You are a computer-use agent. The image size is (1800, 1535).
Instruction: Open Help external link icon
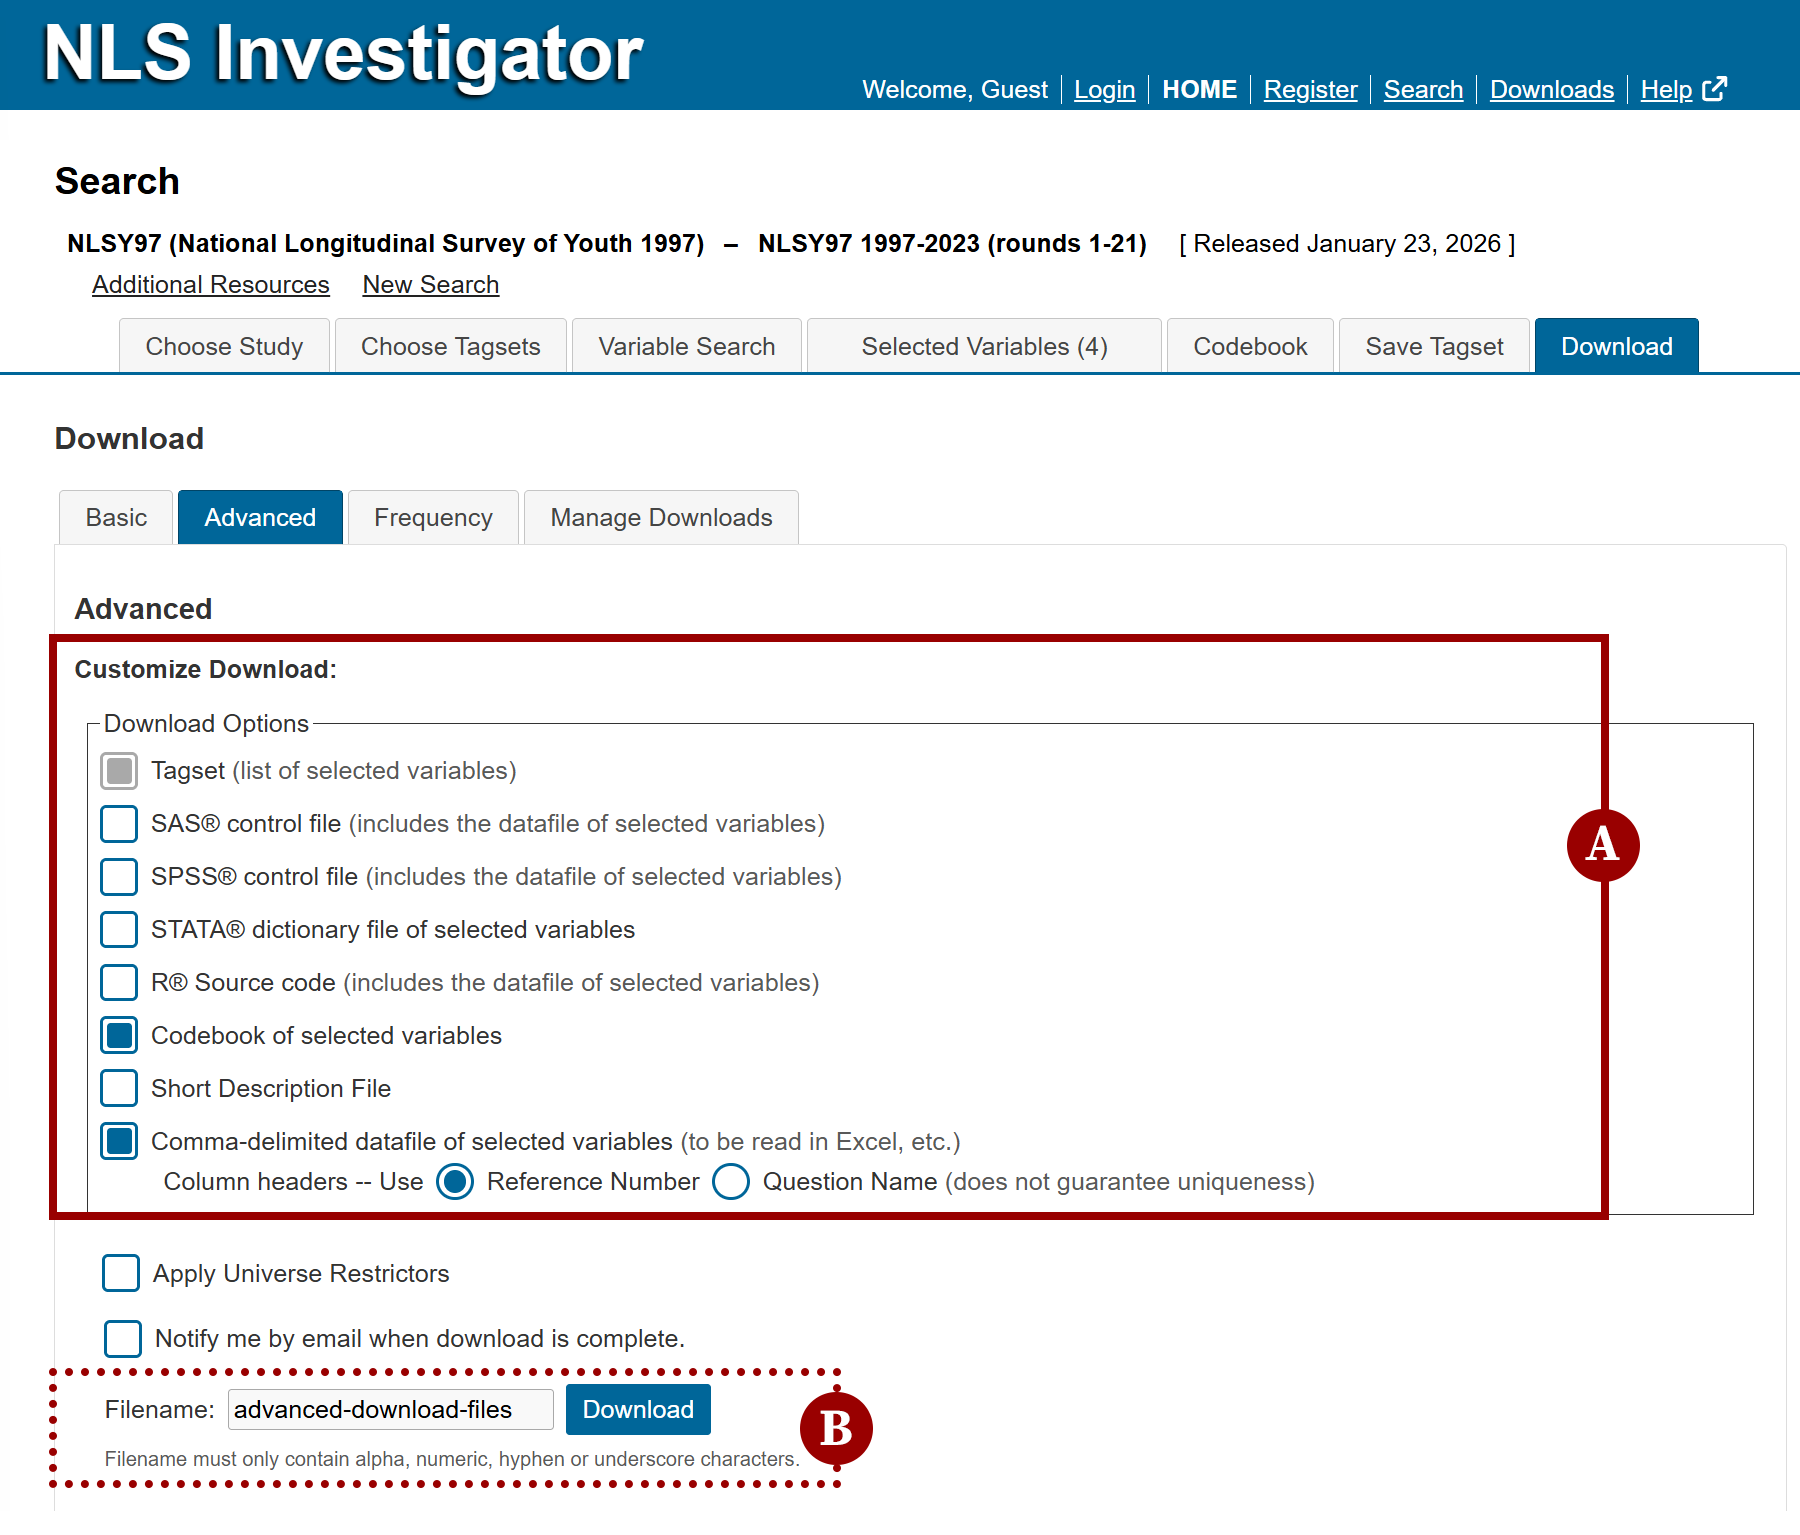(x=1714, y=89)
